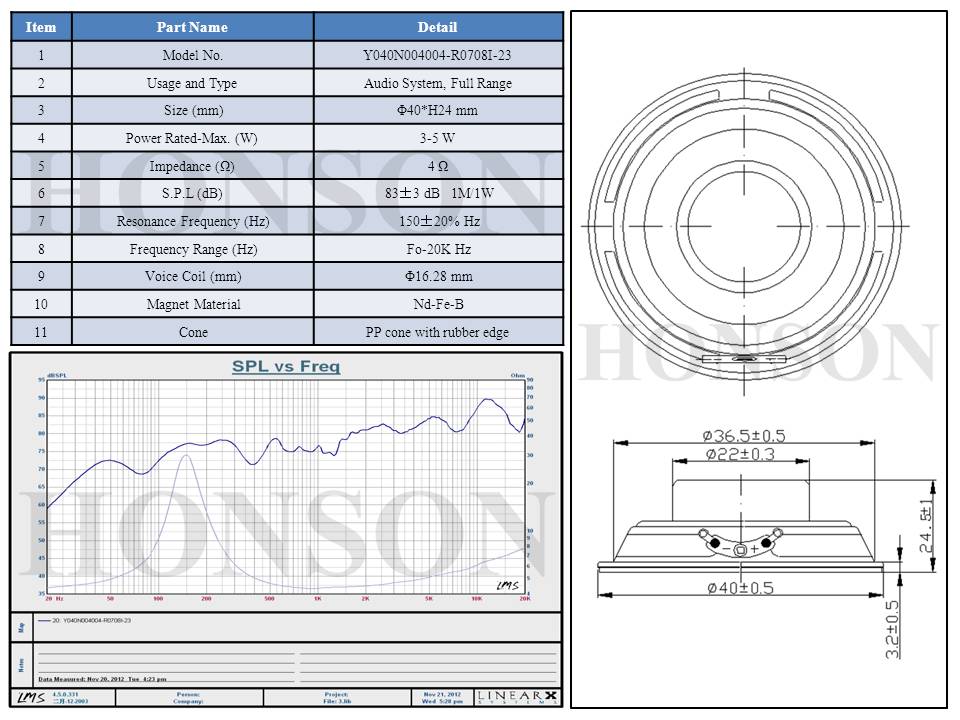
Task: Click the LinearX Systems logo
Action: coord(517,696)
